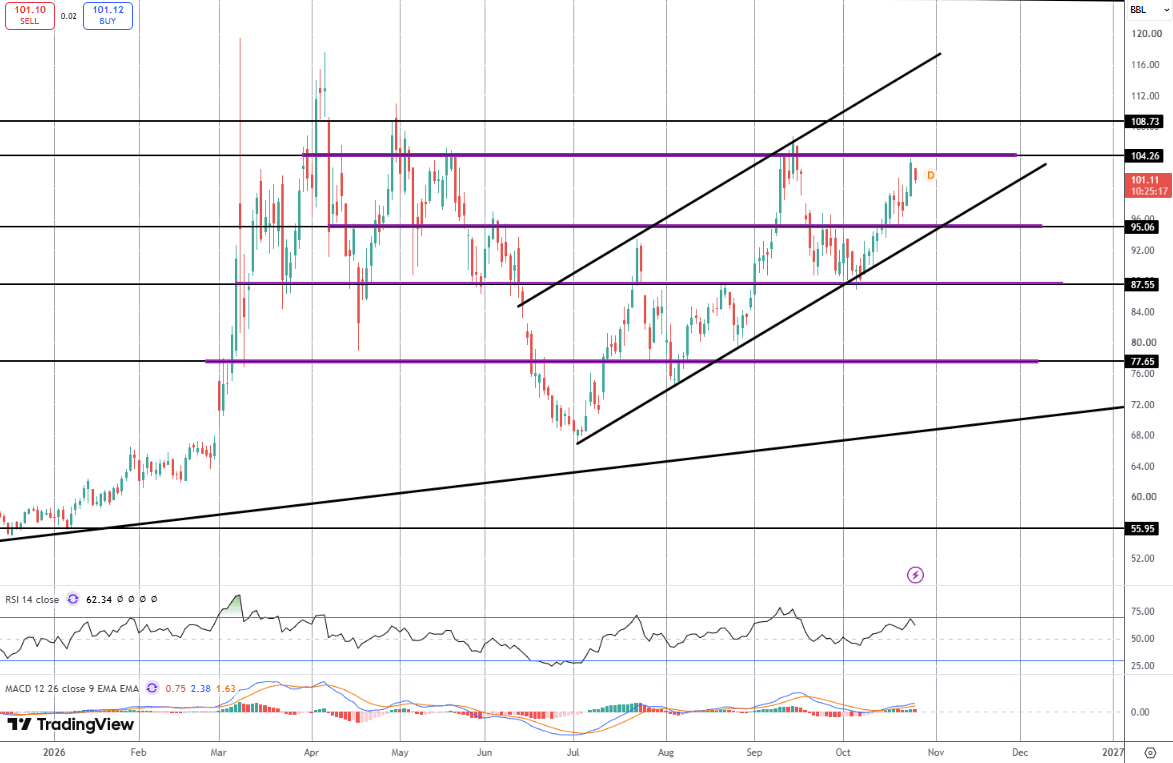
Task: Click the 2027 time axis label
Action: (x=1112, y=752)
